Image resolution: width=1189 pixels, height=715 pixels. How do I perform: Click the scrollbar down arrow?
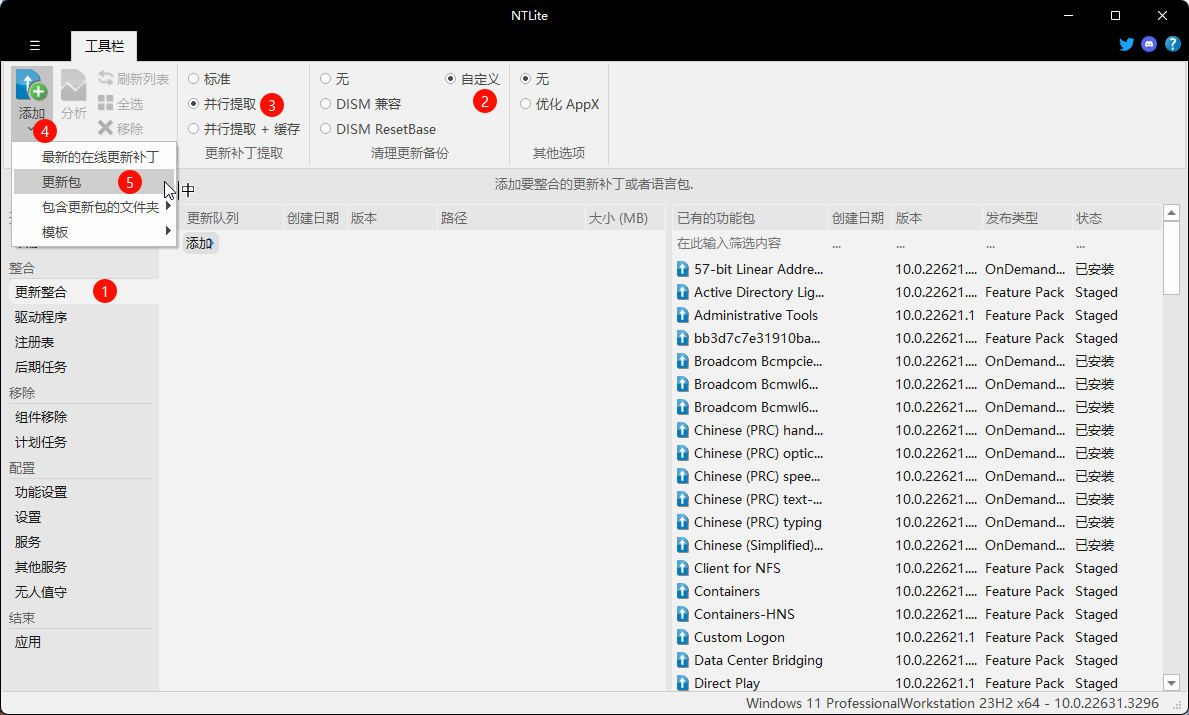point(1172,683)
